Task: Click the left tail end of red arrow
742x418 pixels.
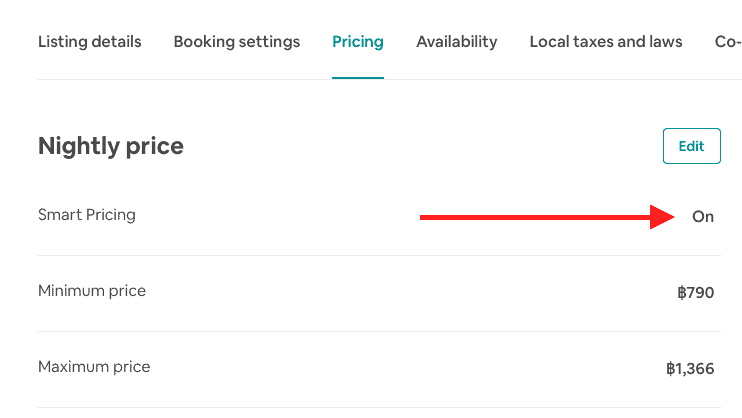Action: coord(424,216)
